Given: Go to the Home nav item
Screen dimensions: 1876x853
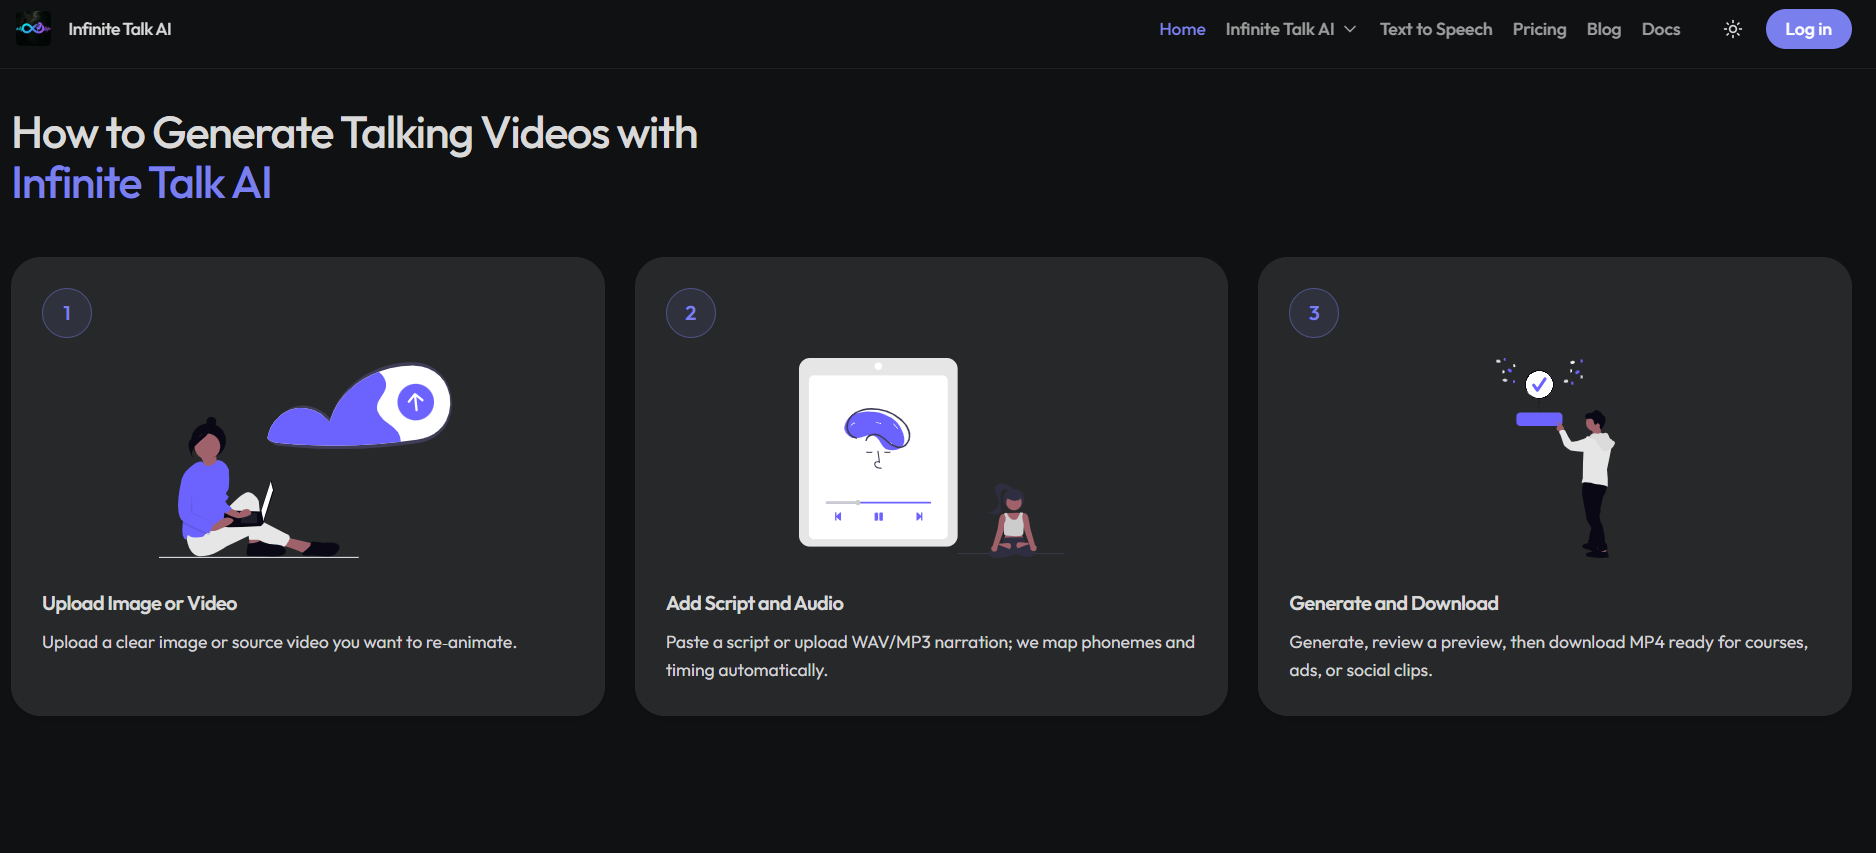Looking at the screenshot, I should point(1182,29).
